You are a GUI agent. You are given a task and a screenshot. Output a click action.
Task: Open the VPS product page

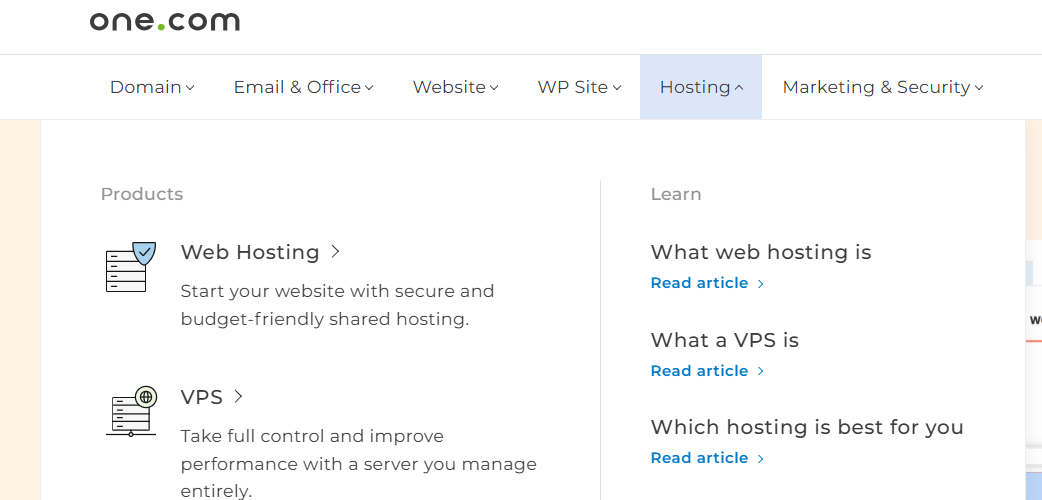[202, 397]
